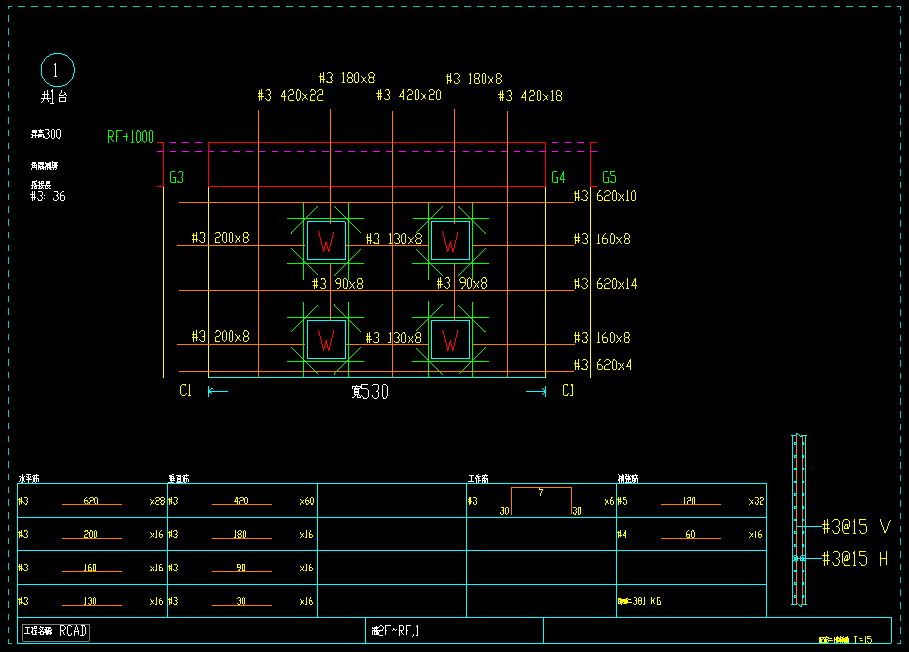Viewport: 909px width, 652px height.
Task: Select the lower-right W opening symbol
Action: (x=450, y=340)
